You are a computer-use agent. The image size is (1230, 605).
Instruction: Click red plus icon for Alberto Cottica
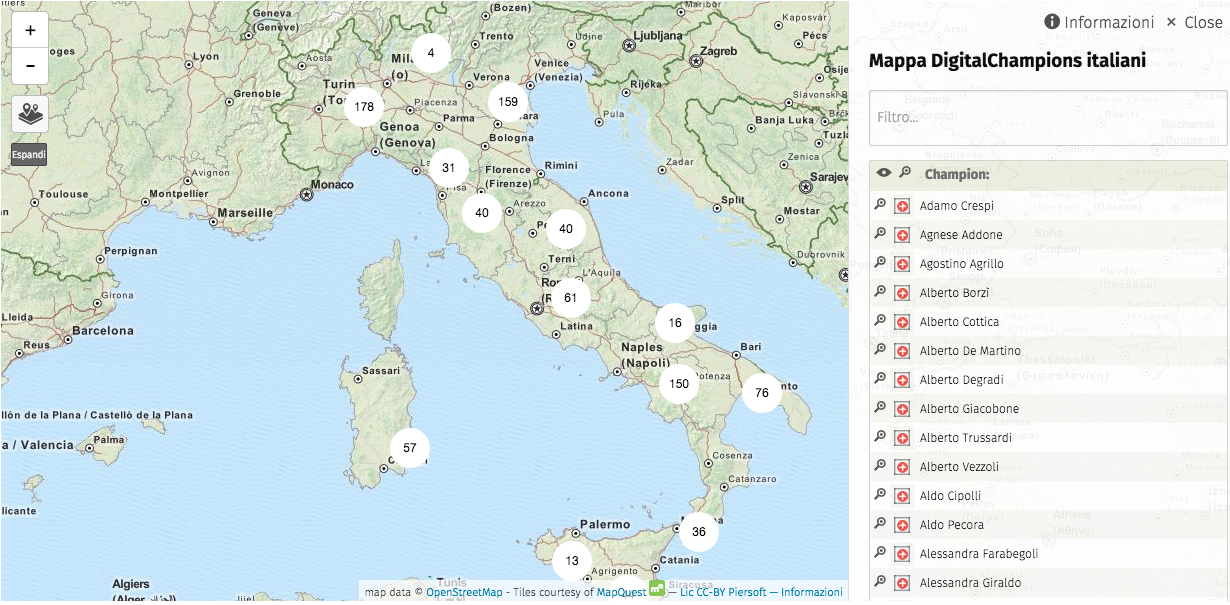901,322
